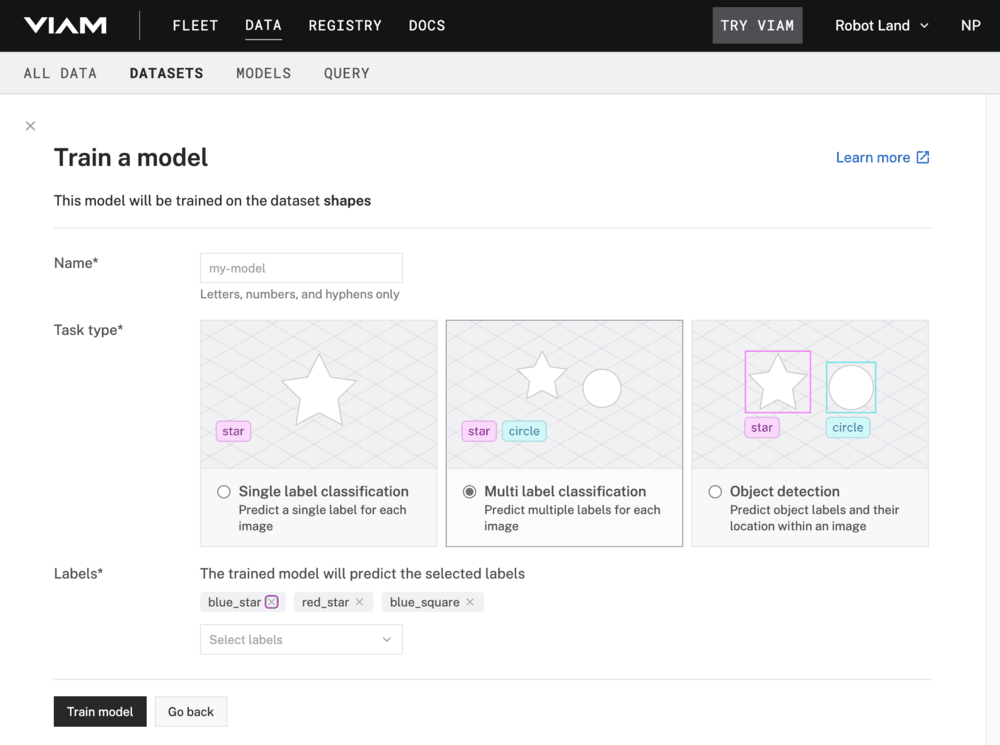Switch to the Query tab

[x=346, y=73]
